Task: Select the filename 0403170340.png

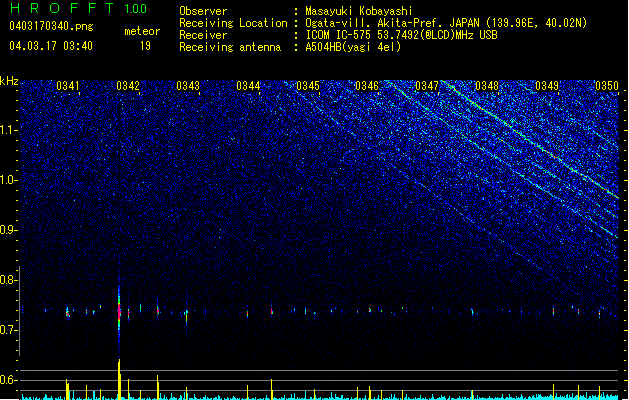Action: [x=51, y=26]
